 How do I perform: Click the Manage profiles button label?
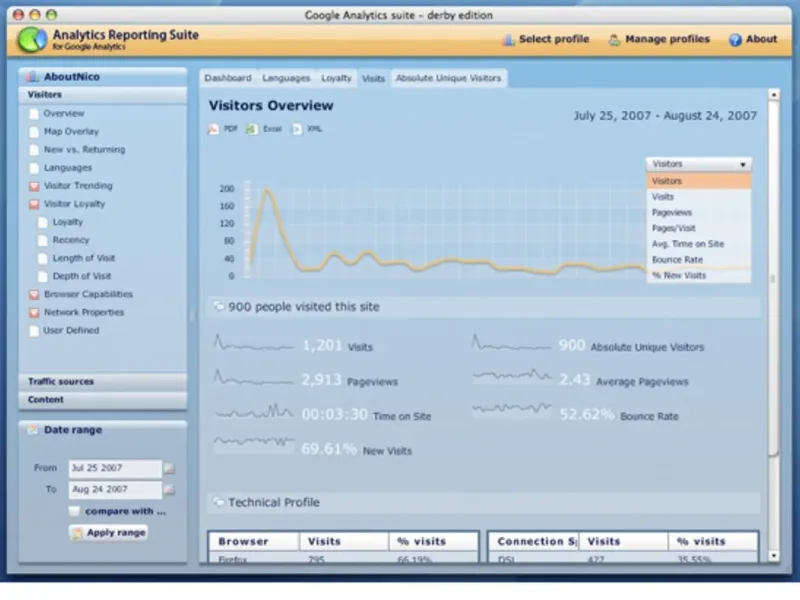click(x=667, y=39)
